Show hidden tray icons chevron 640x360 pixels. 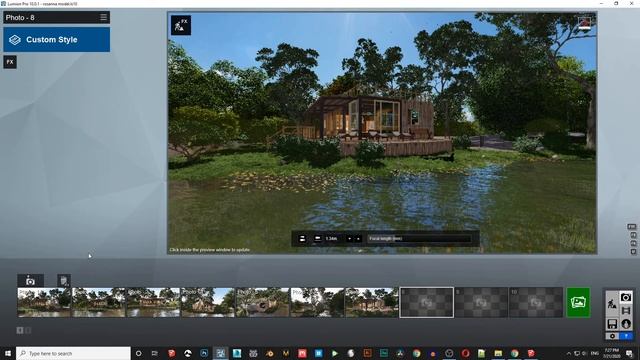tap(569, 353)
